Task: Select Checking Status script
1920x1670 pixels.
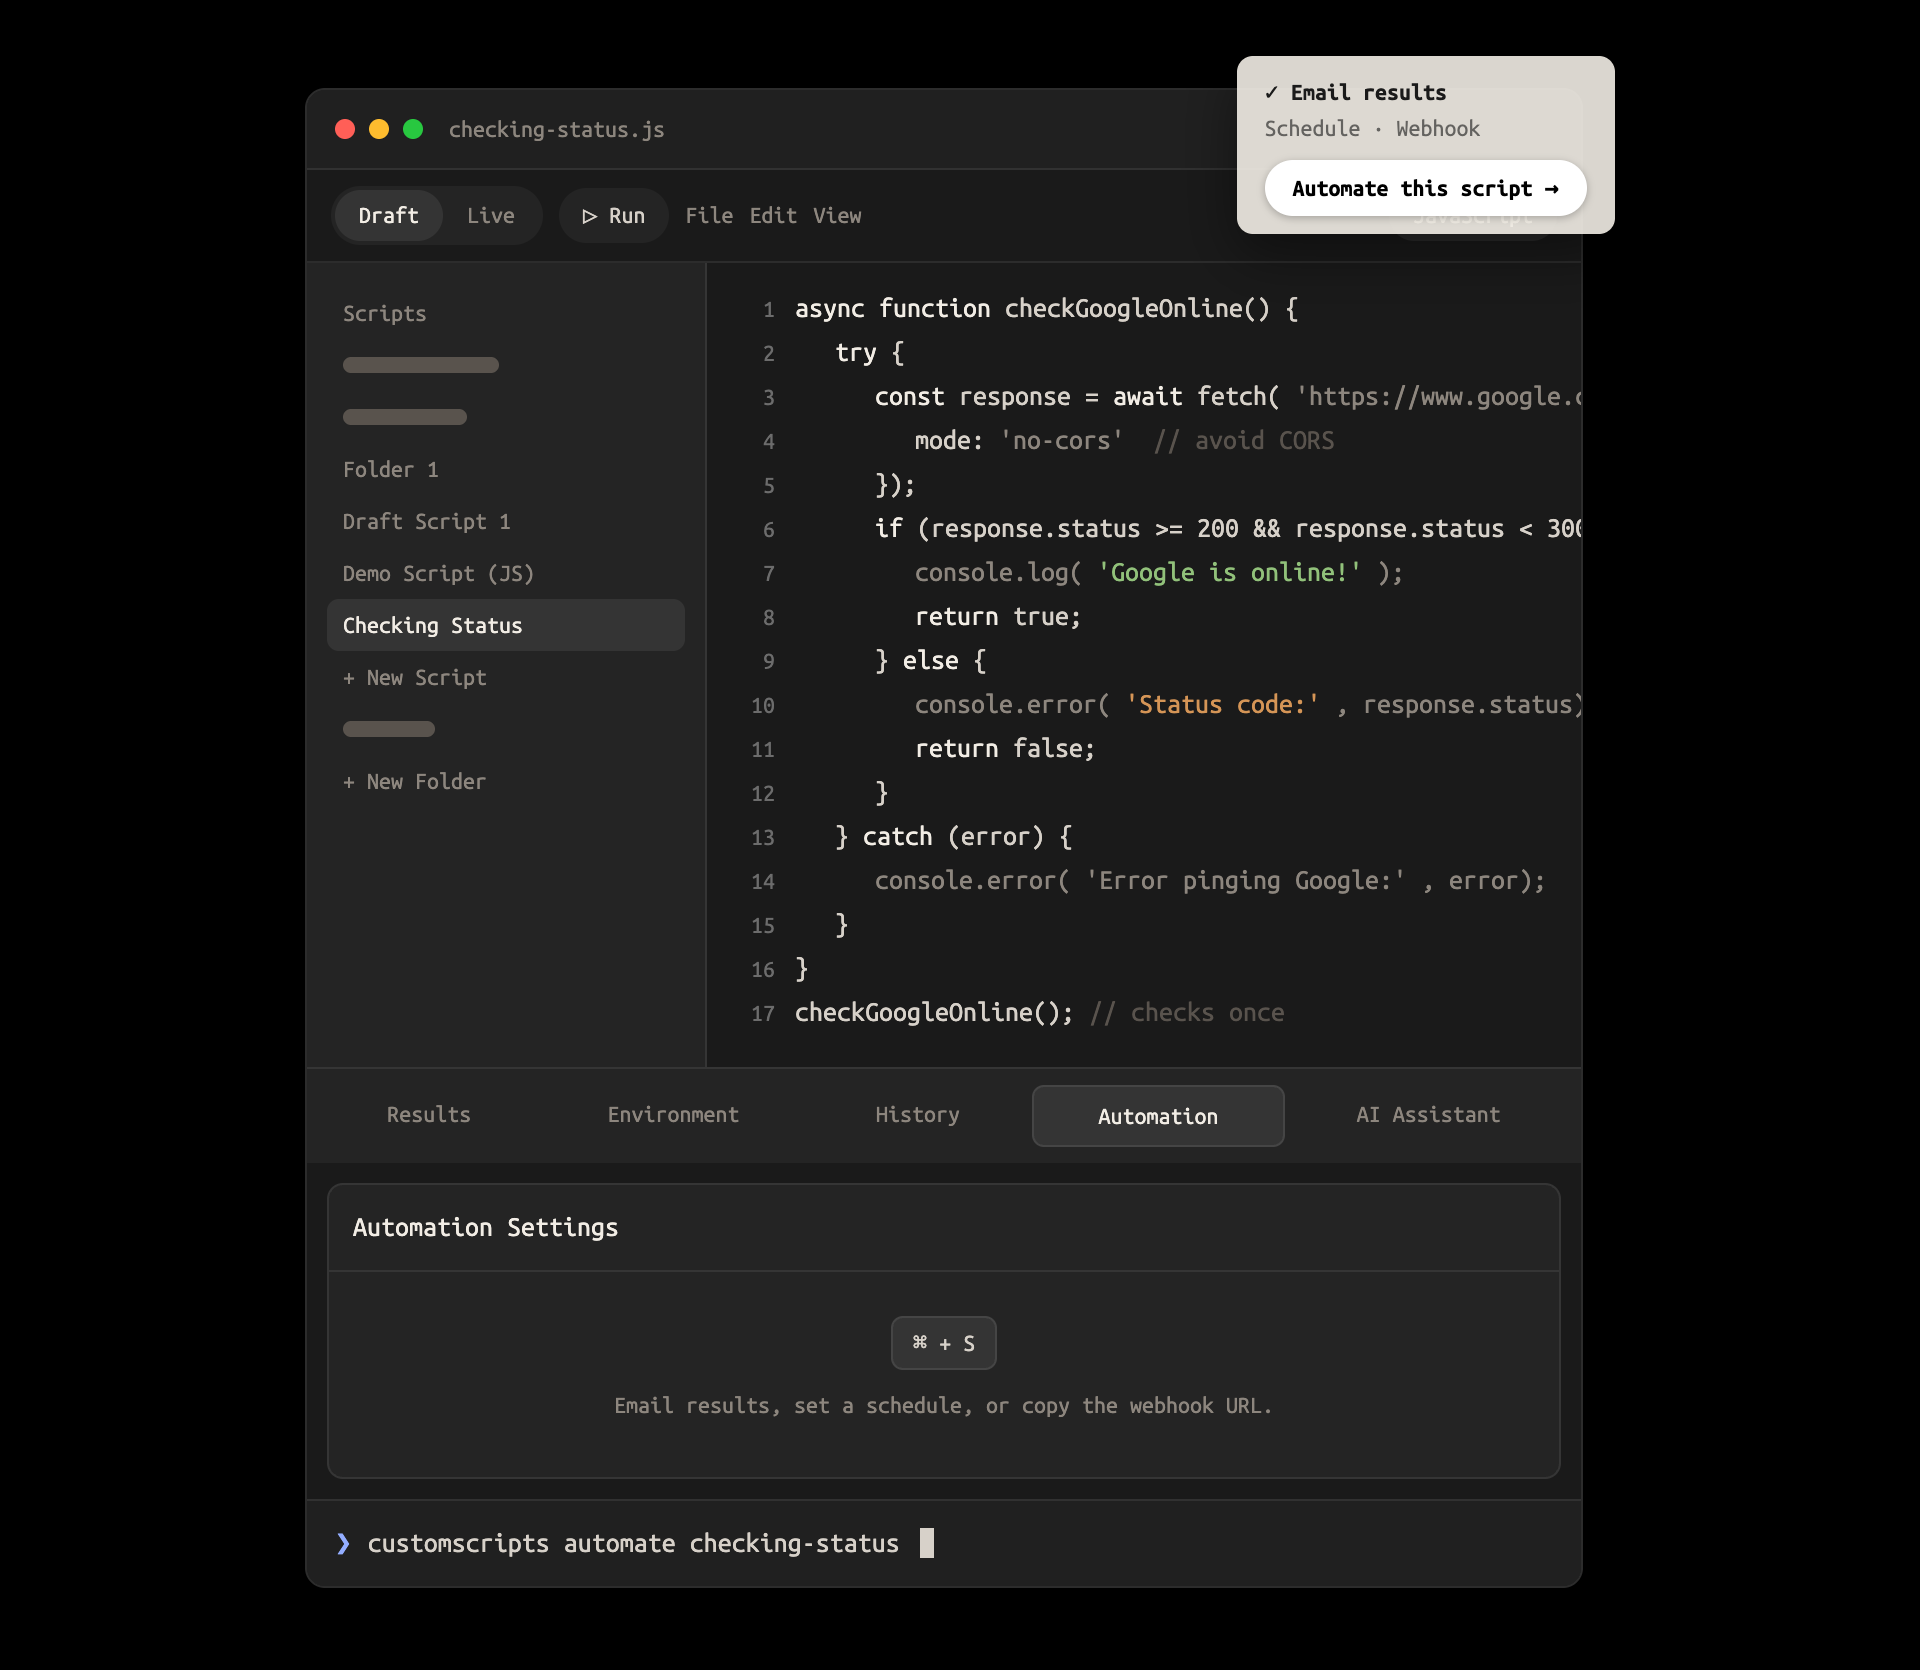Action: [506, 625]
